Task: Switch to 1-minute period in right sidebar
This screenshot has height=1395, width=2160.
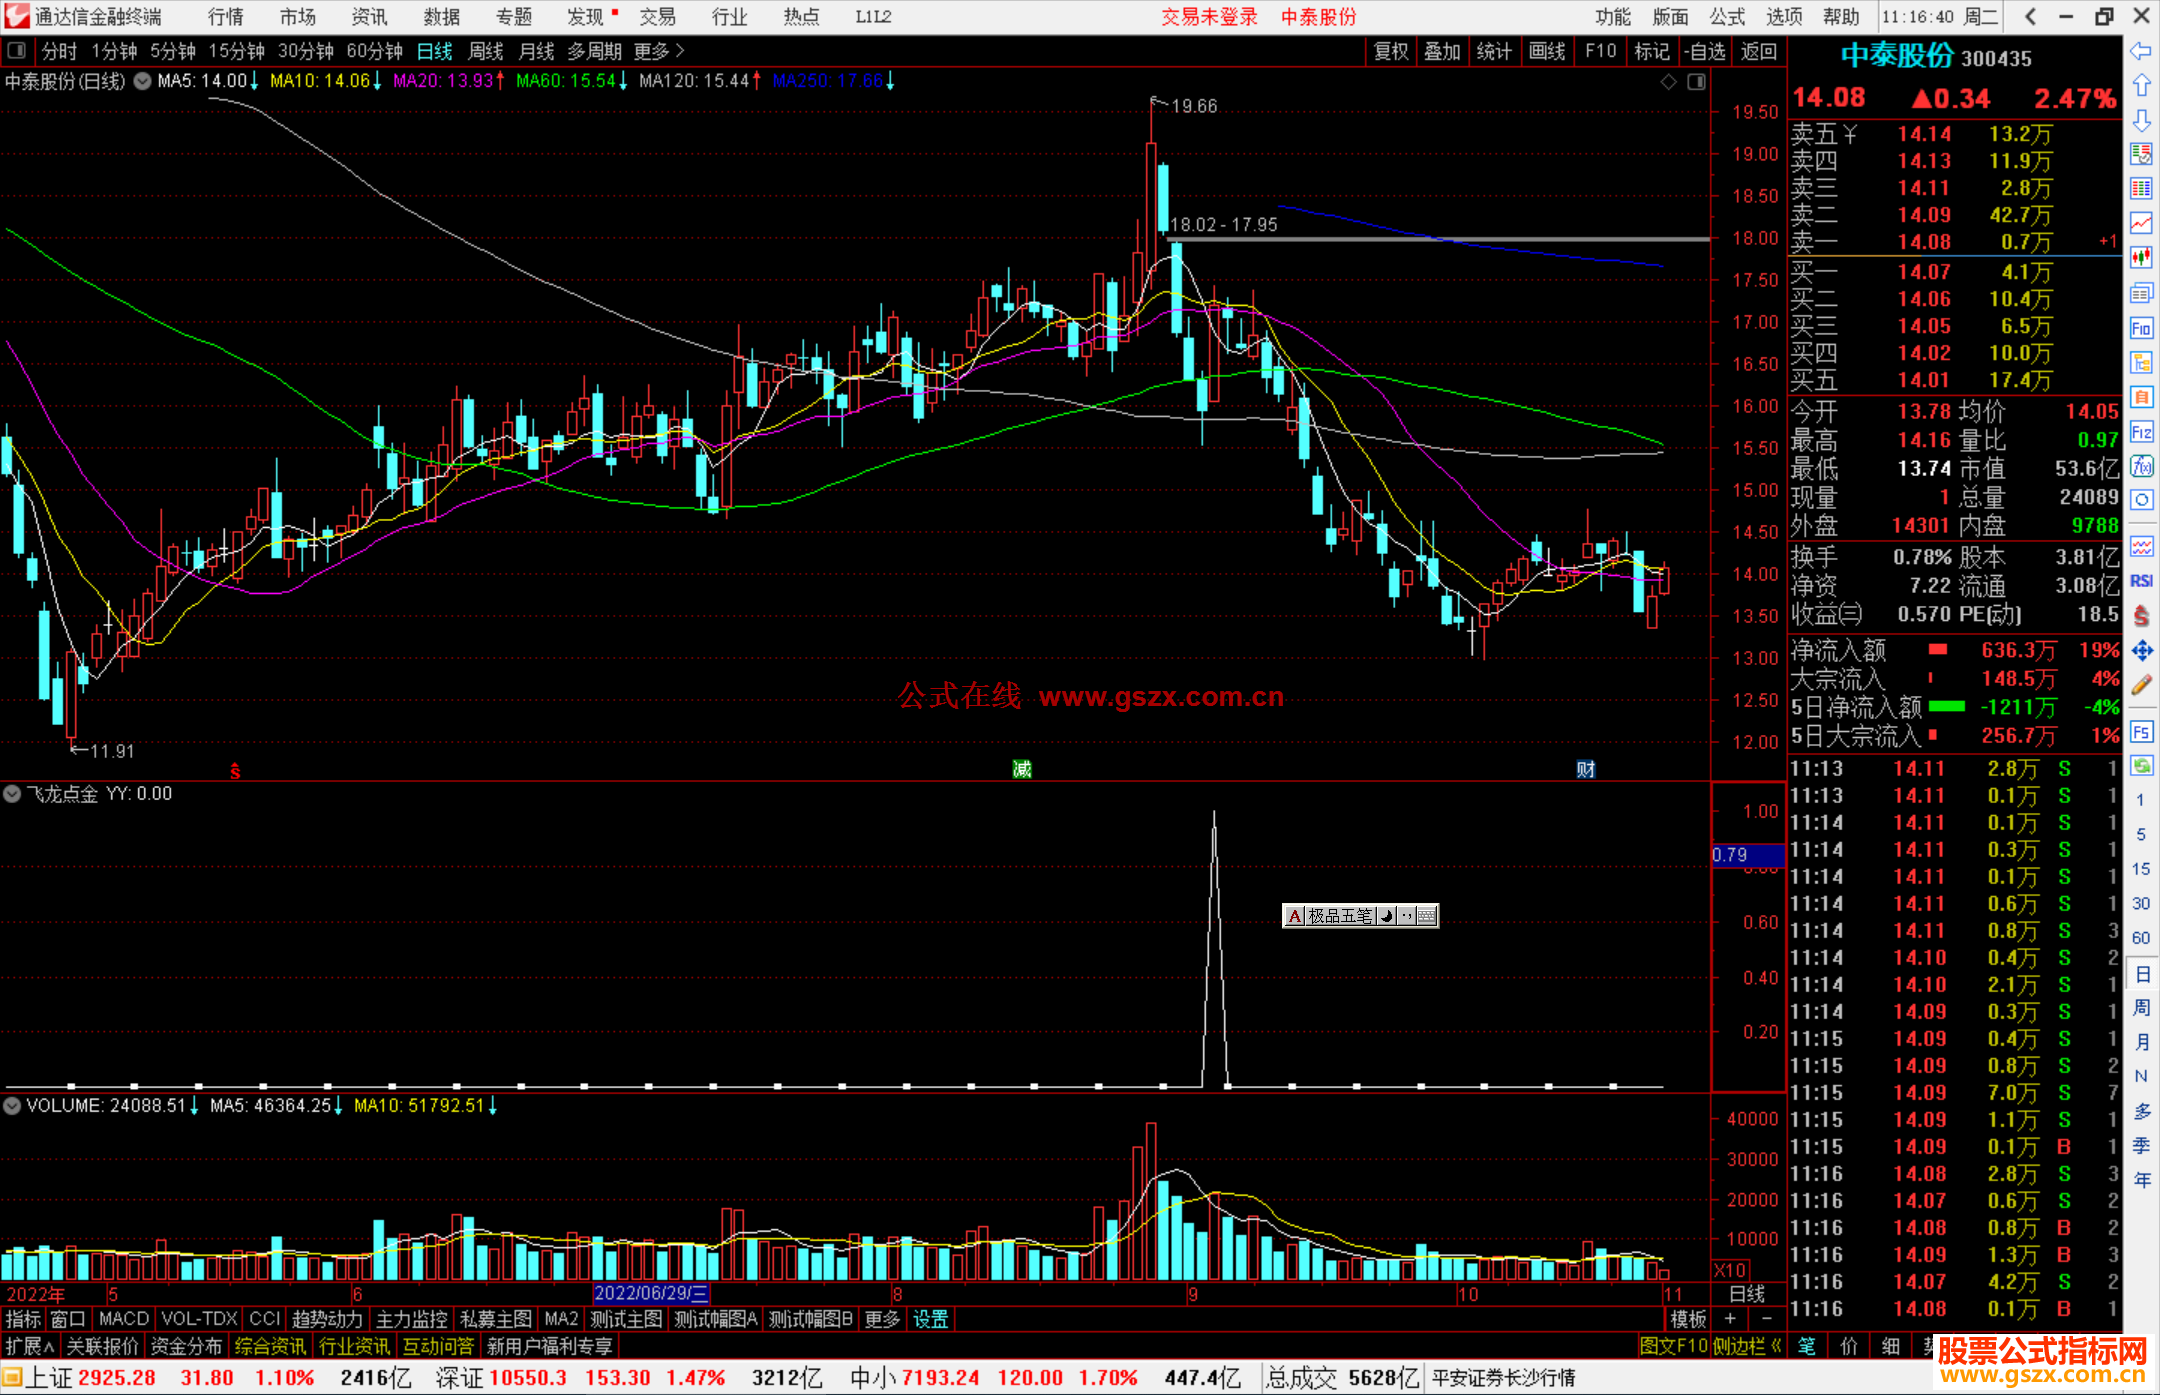Action: (2140, 800)
